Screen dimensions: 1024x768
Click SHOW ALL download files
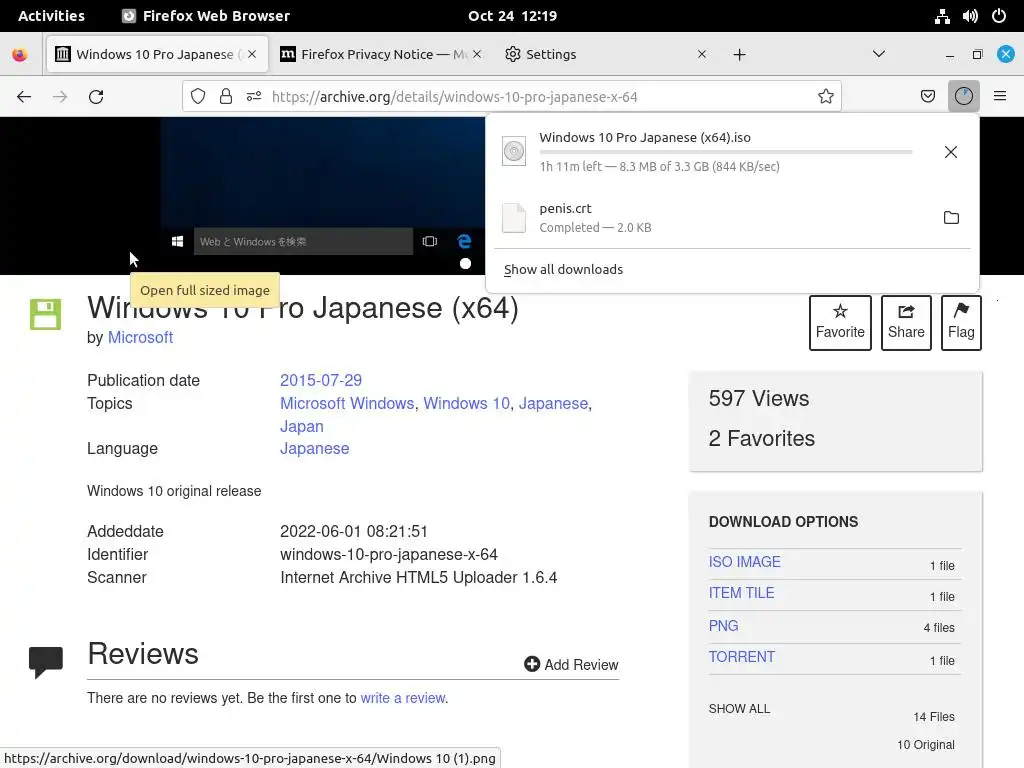click(x=739, y=709)
